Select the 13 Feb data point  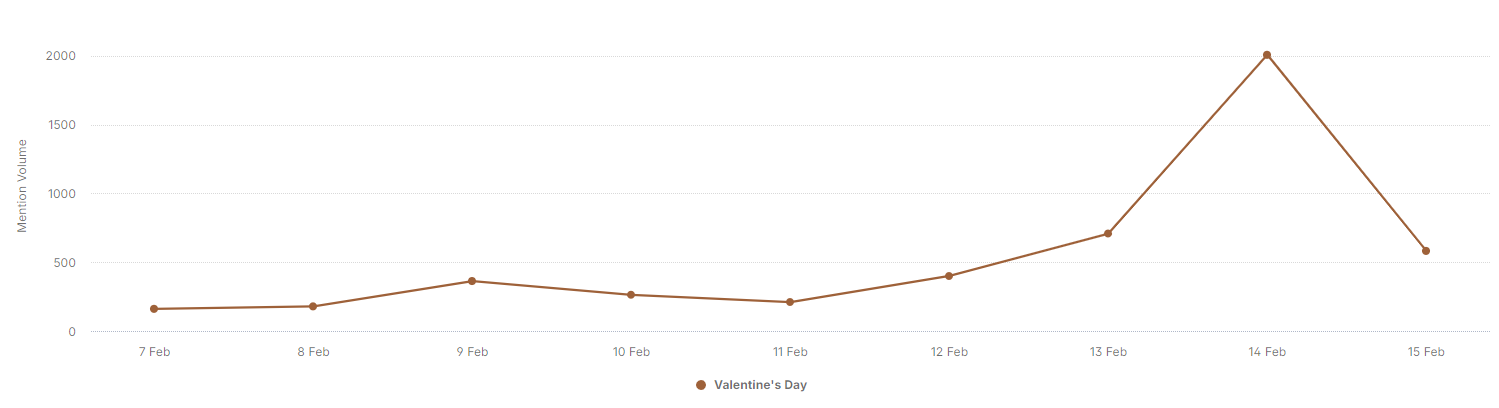pos(1108,234)
